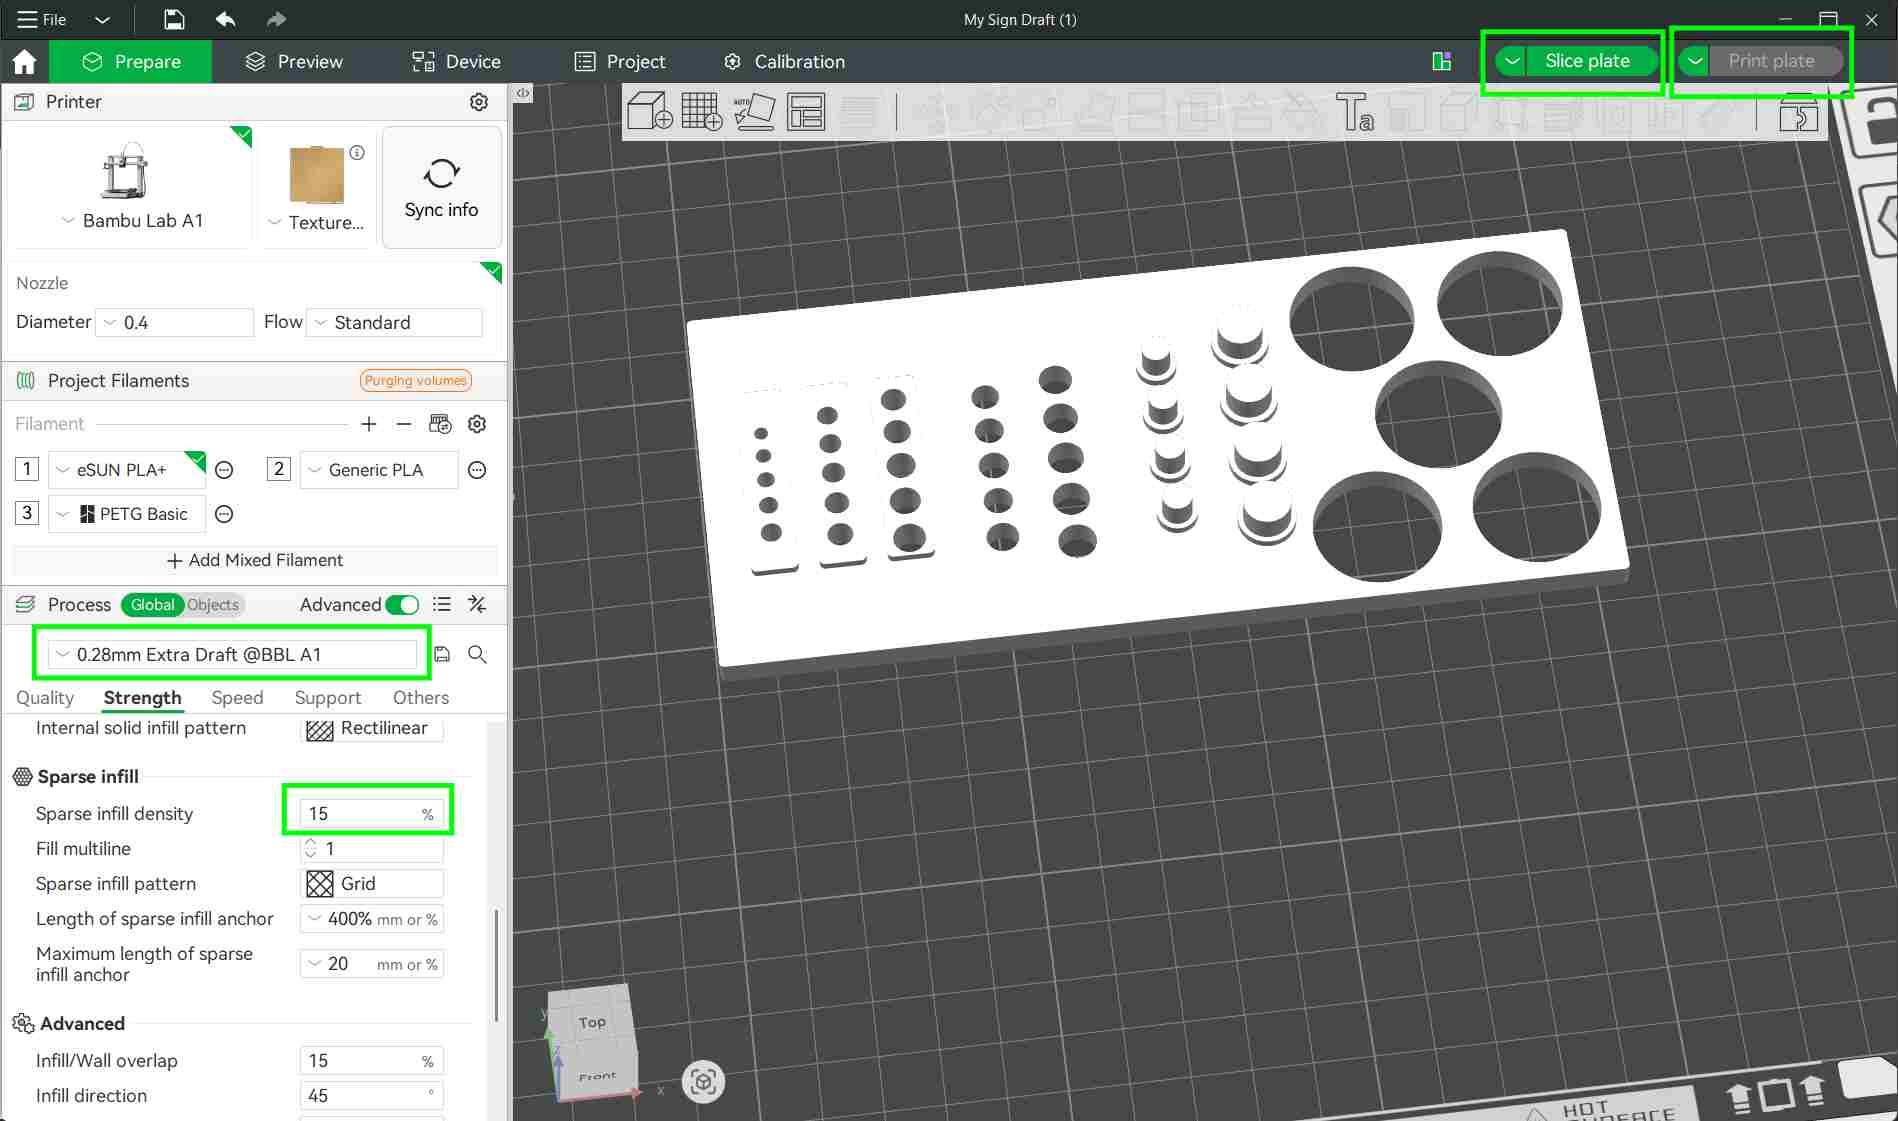Select the Text shape tool
This screenshot has width=1898, height=1121.
[1354, 111]
